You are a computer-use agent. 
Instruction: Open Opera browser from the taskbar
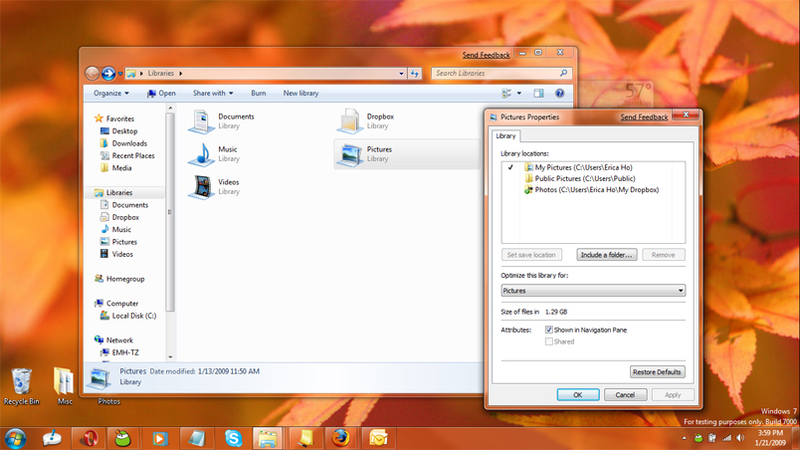coord(88,438)
